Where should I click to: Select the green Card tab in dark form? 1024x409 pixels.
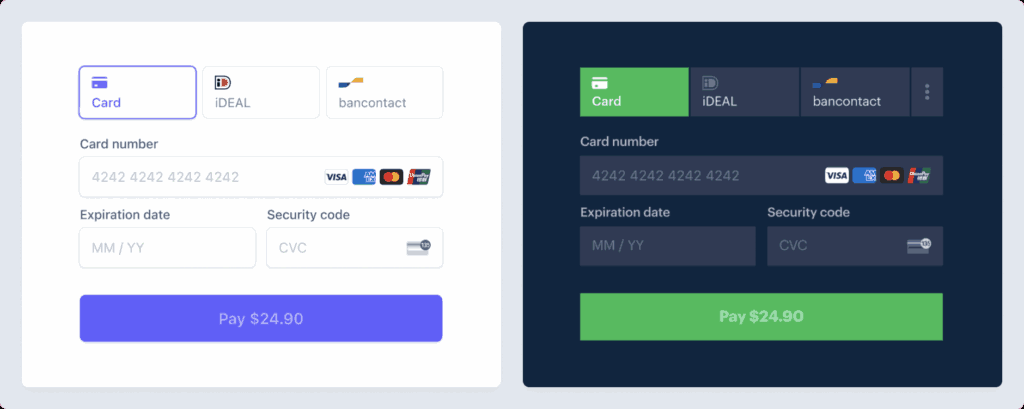pyautogui.click(x=634, y=92)
